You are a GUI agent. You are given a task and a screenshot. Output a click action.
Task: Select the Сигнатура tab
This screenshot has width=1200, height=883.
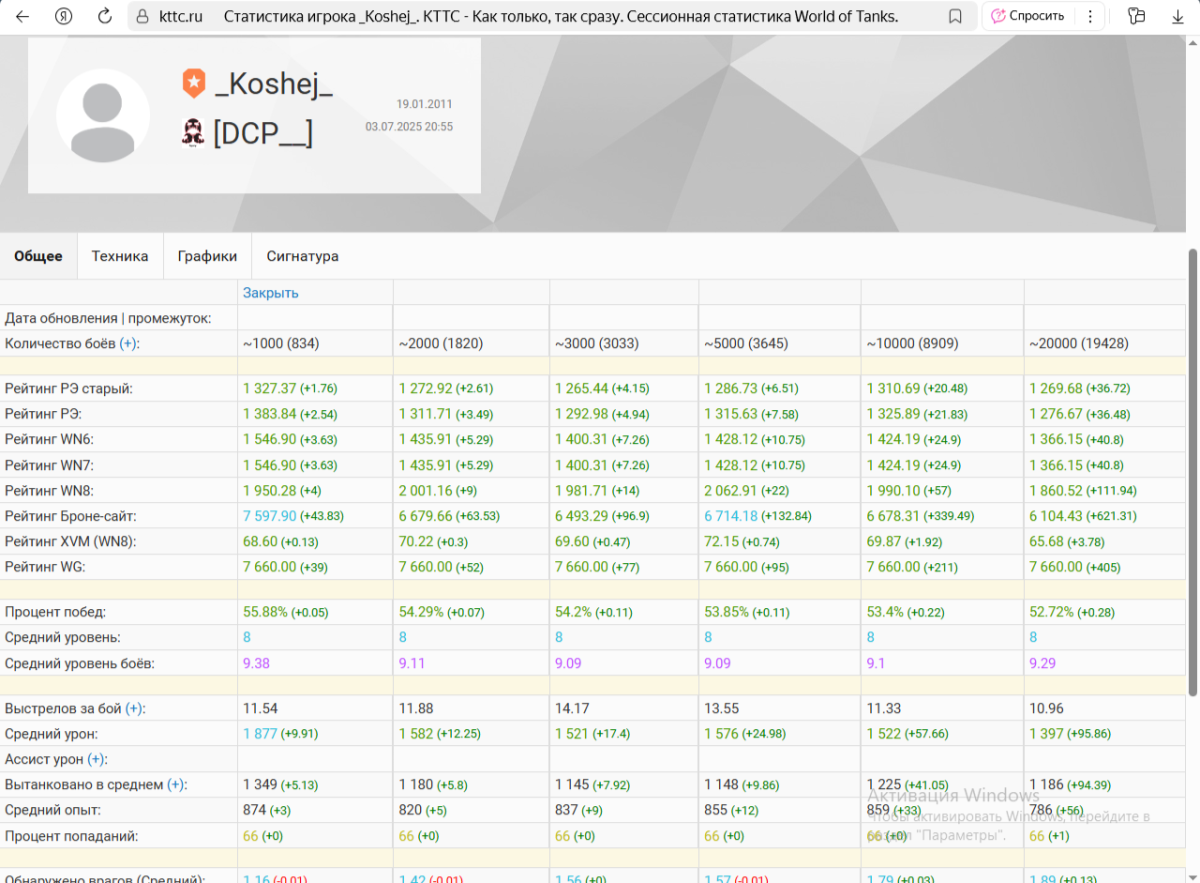(302, 256)
